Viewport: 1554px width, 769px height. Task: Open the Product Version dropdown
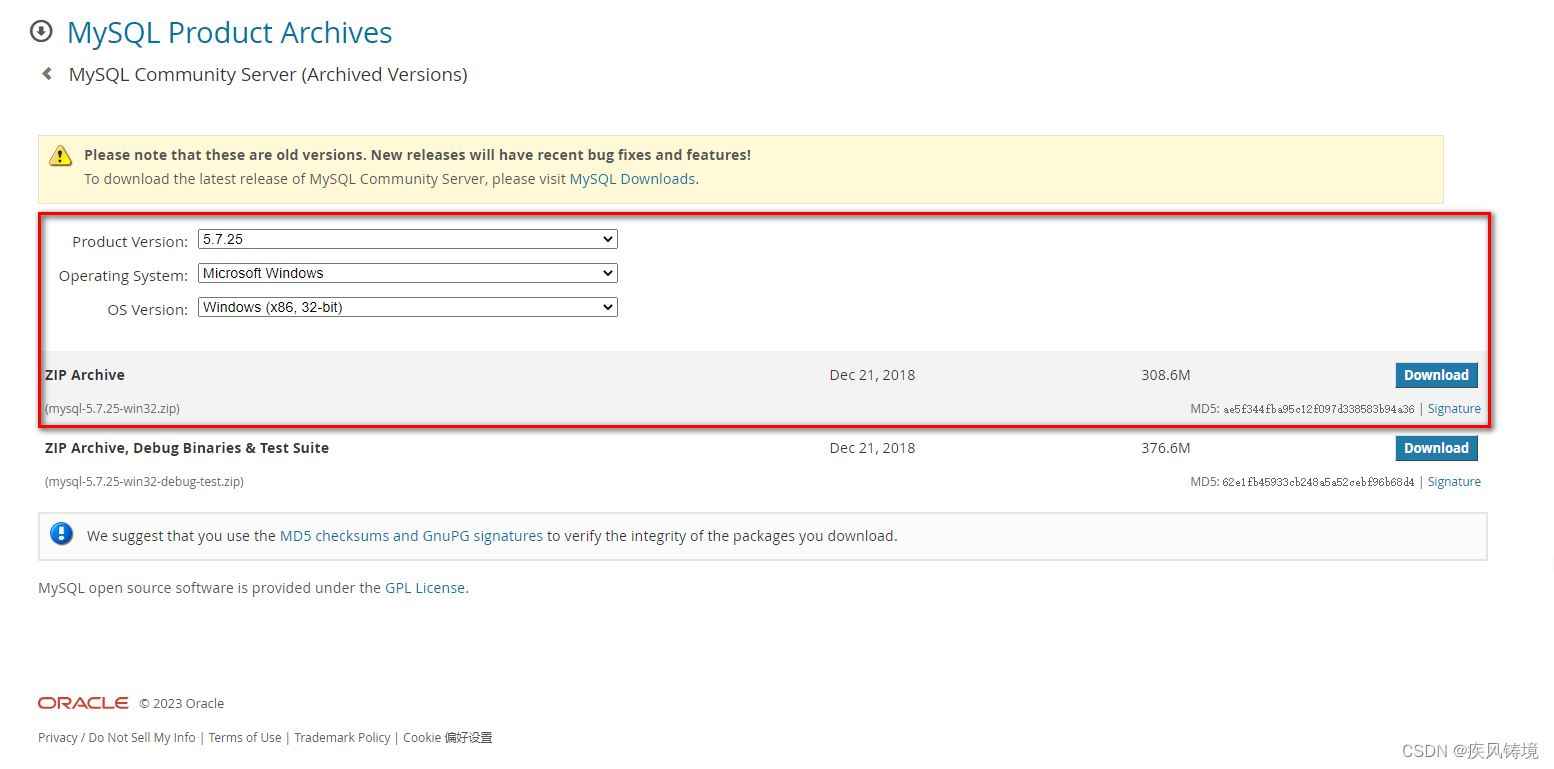point(408,239)
